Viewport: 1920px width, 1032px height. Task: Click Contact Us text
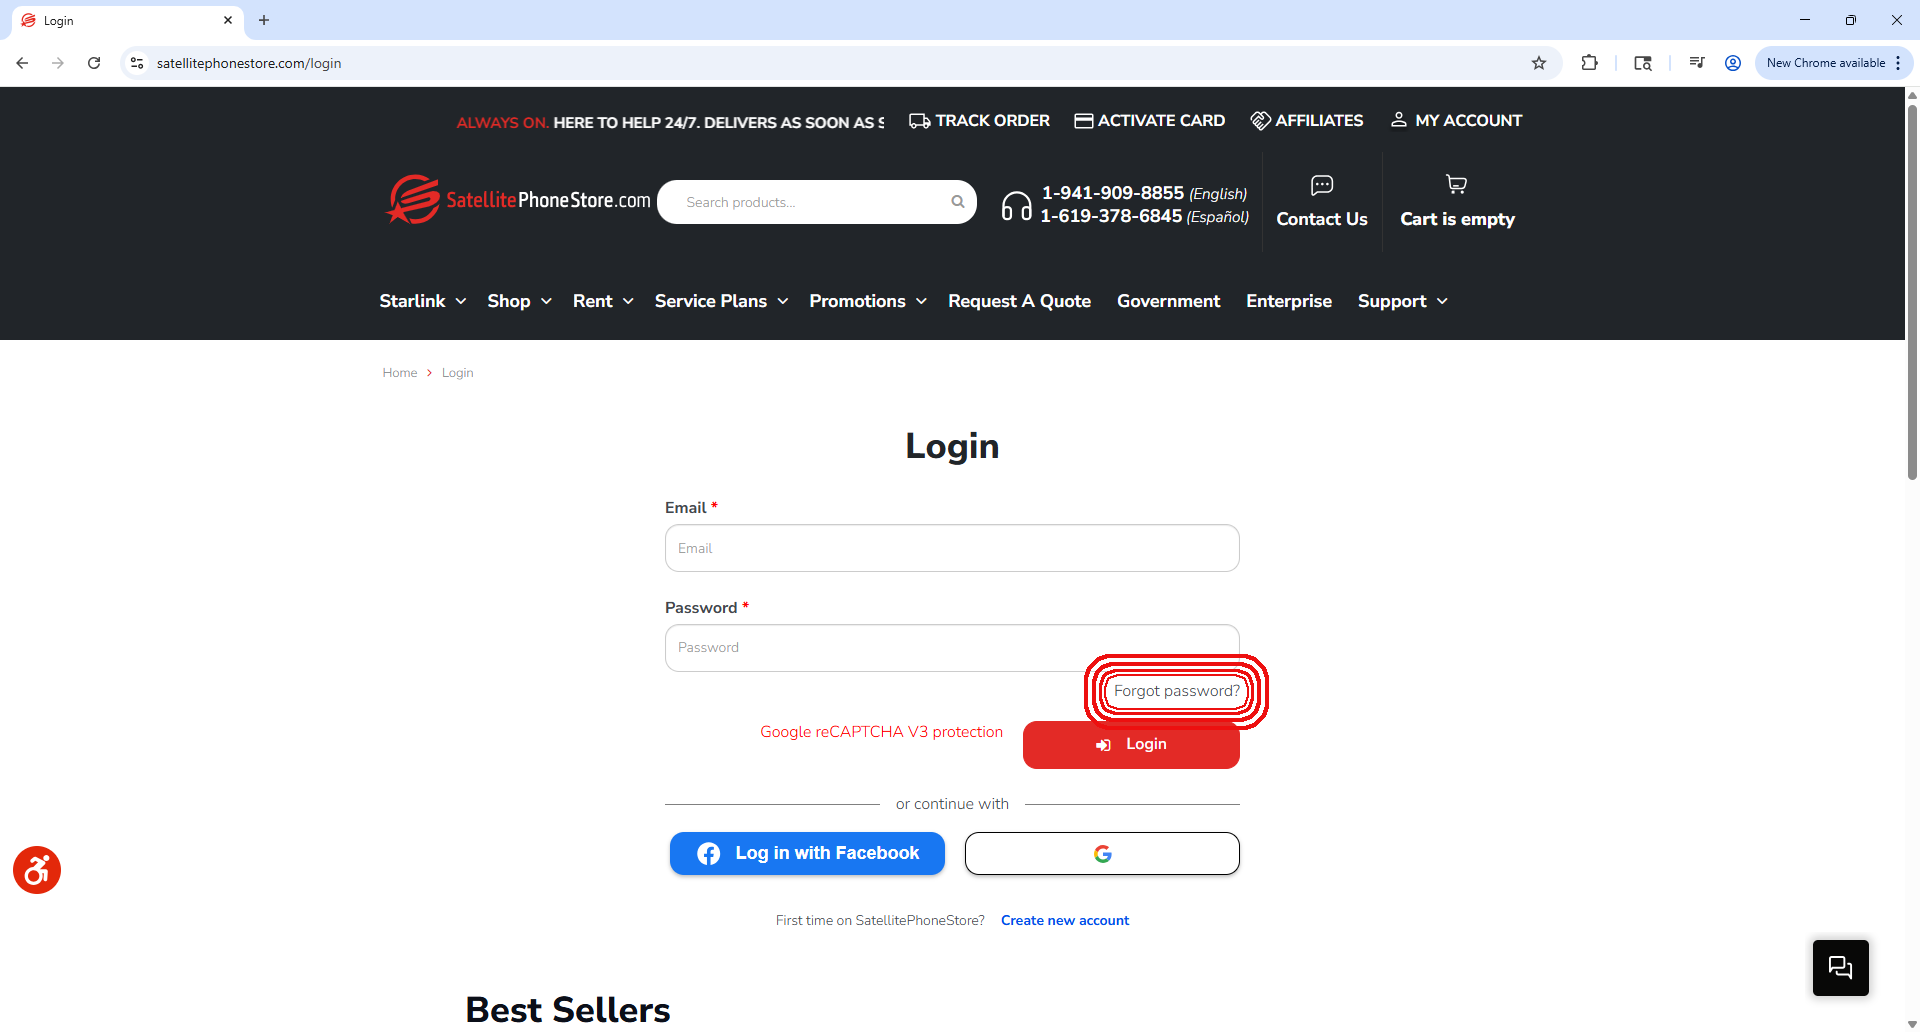tap(1322, 219)
